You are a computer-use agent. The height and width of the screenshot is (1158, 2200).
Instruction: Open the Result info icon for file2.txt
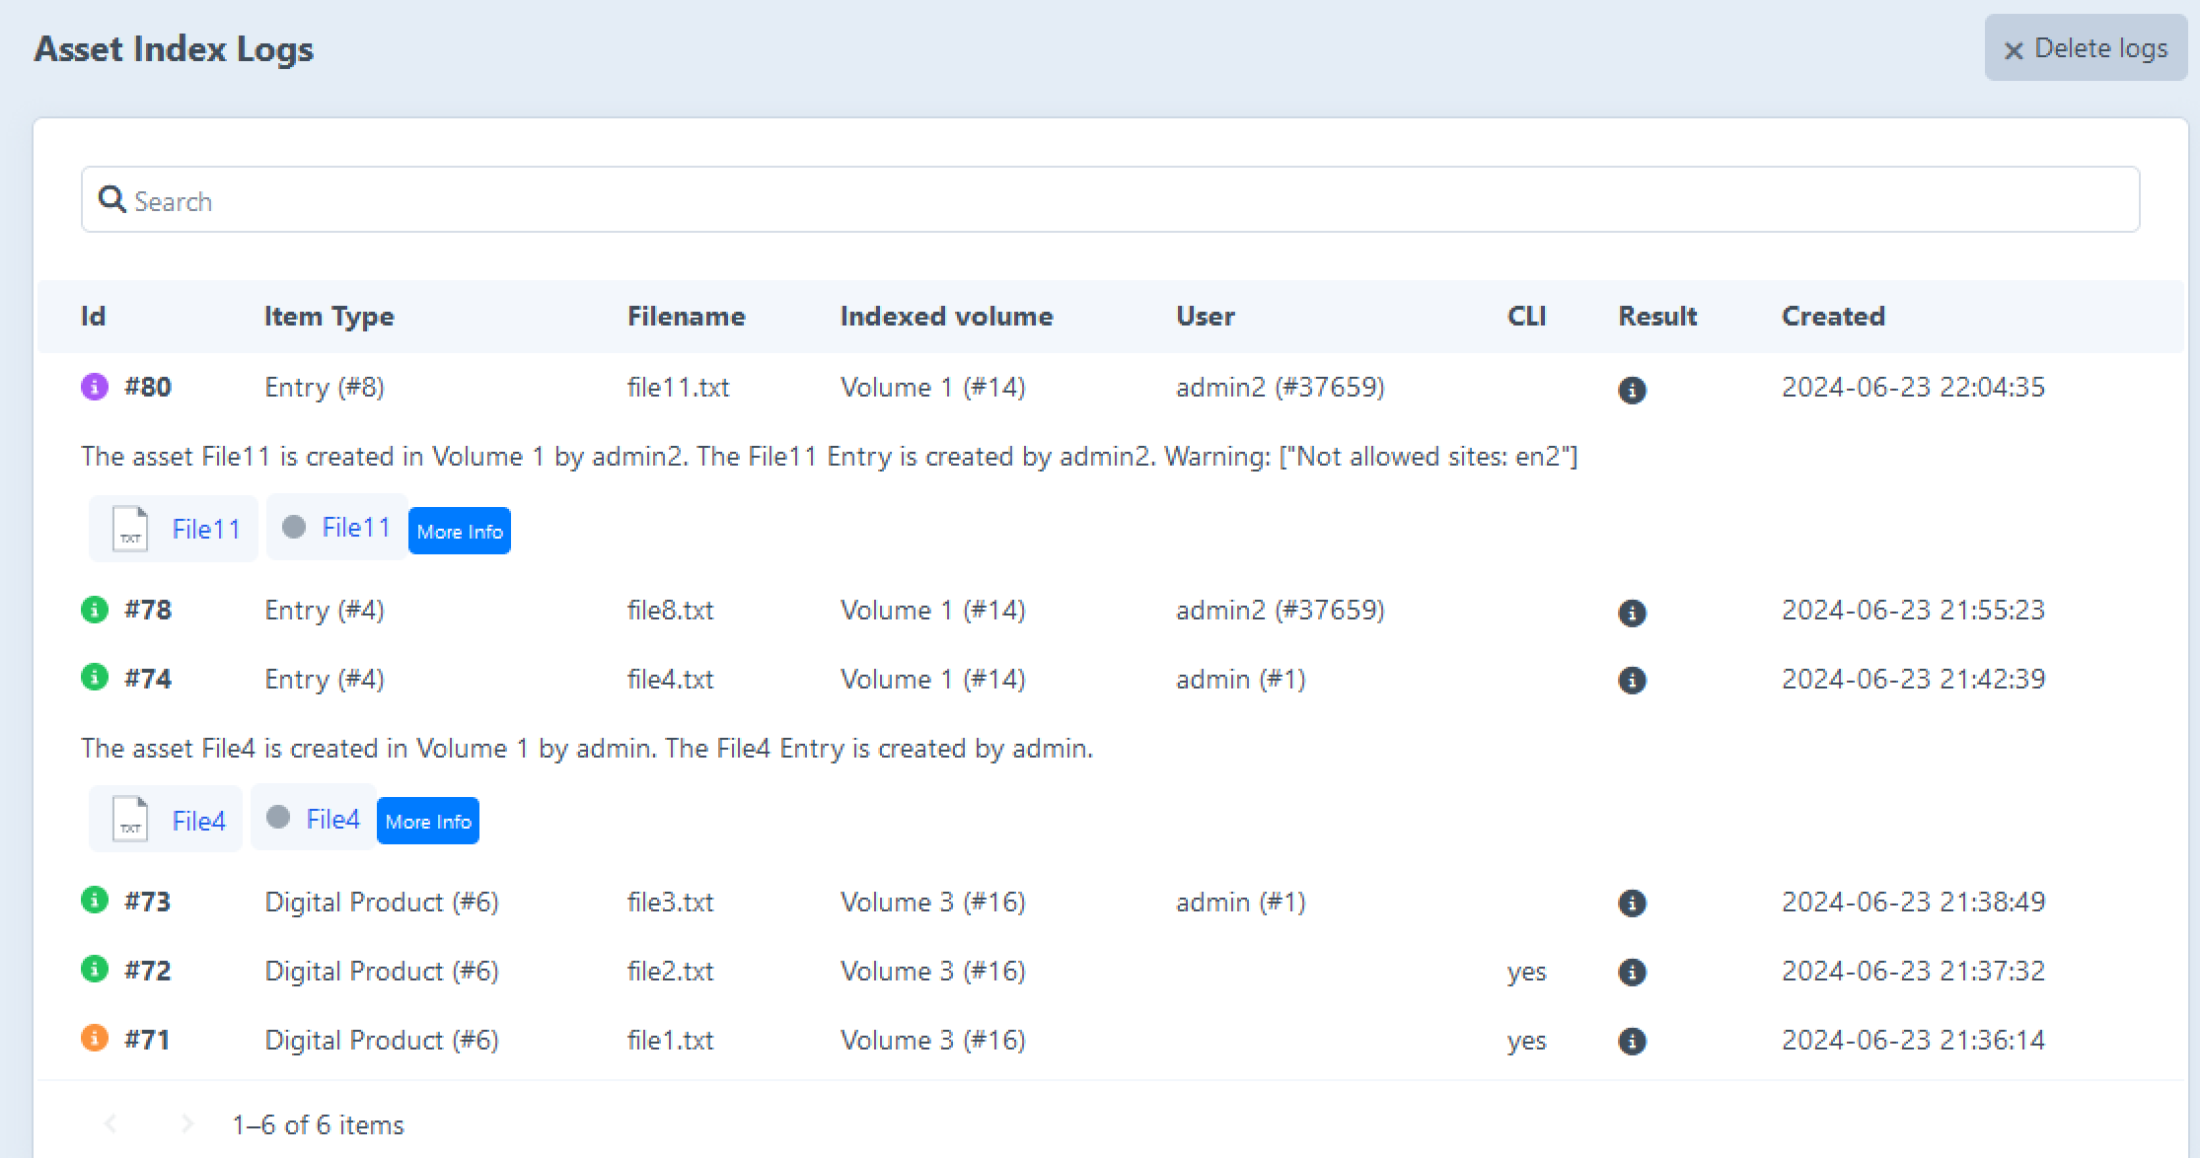[x=1632, y=972]
